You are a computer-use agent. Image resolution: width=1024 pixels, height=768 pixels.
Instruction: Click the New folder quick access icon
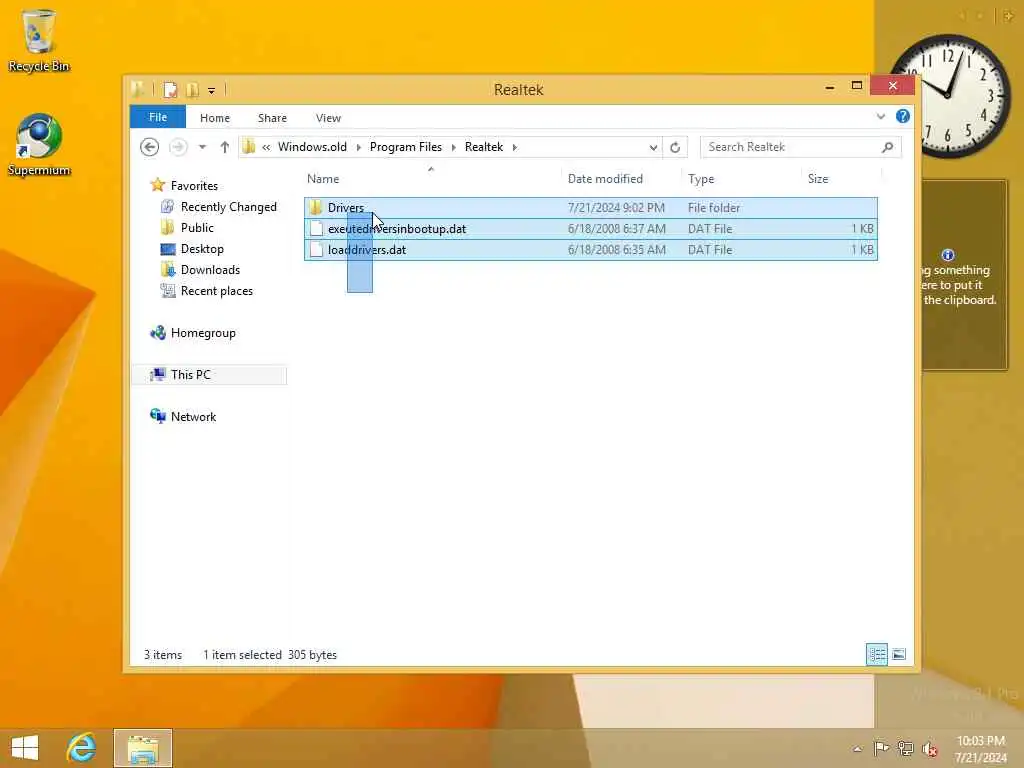192,89
